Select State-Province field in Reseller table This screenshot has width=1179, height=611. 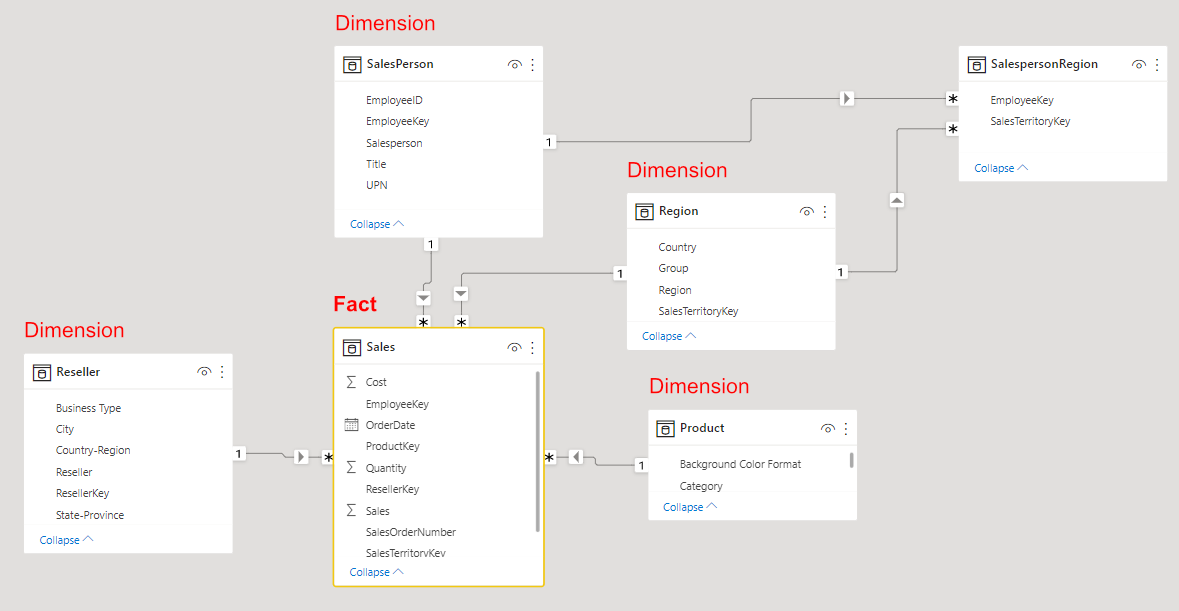(x=89, y=515)
